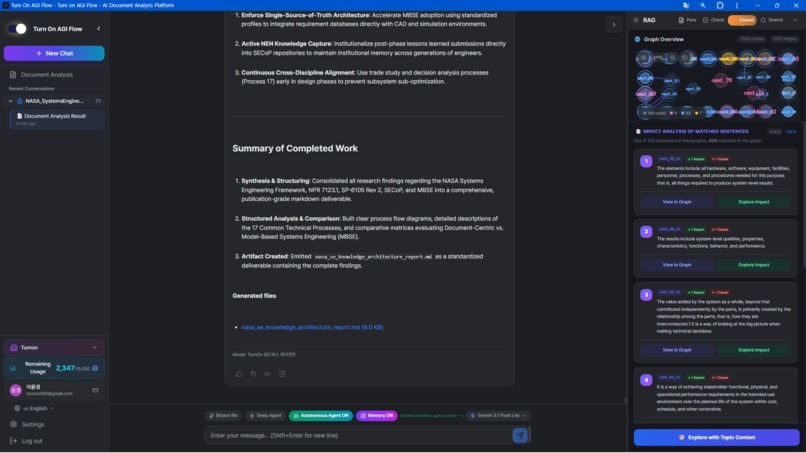The image size is (806, 453).
Task: Open the card icon beside user email
Action: (x=95, y=390)
